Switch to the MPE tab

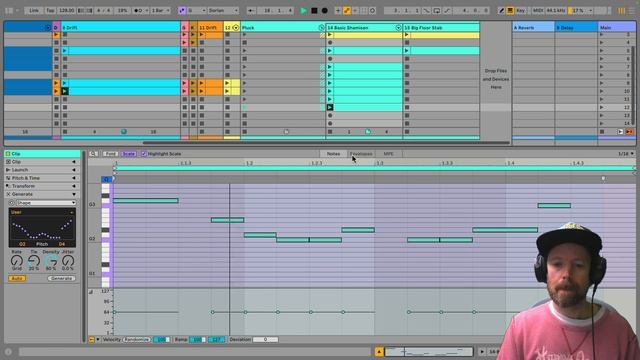point(388,154)
